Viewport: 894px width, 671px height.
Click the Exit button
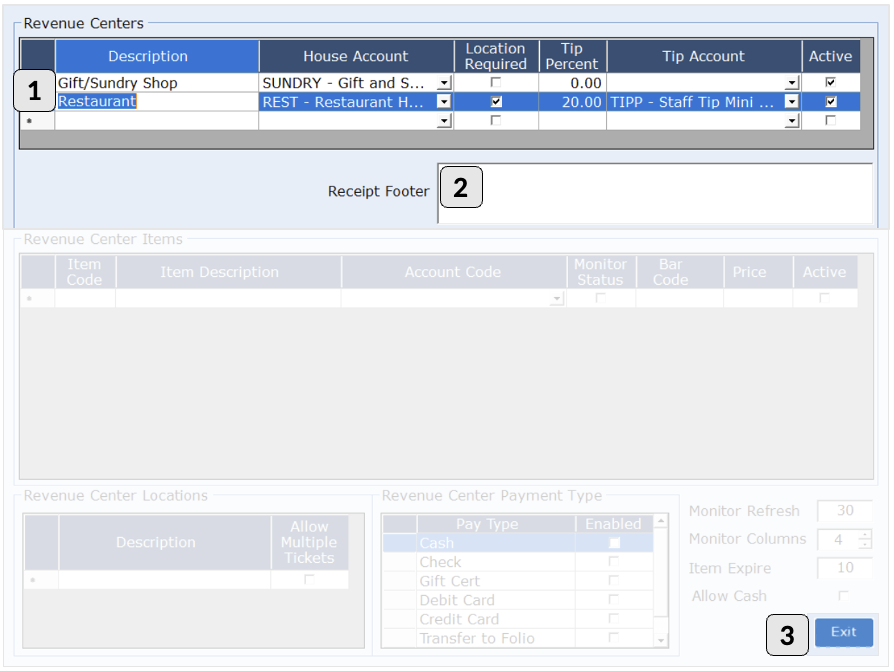click(843, 632)
